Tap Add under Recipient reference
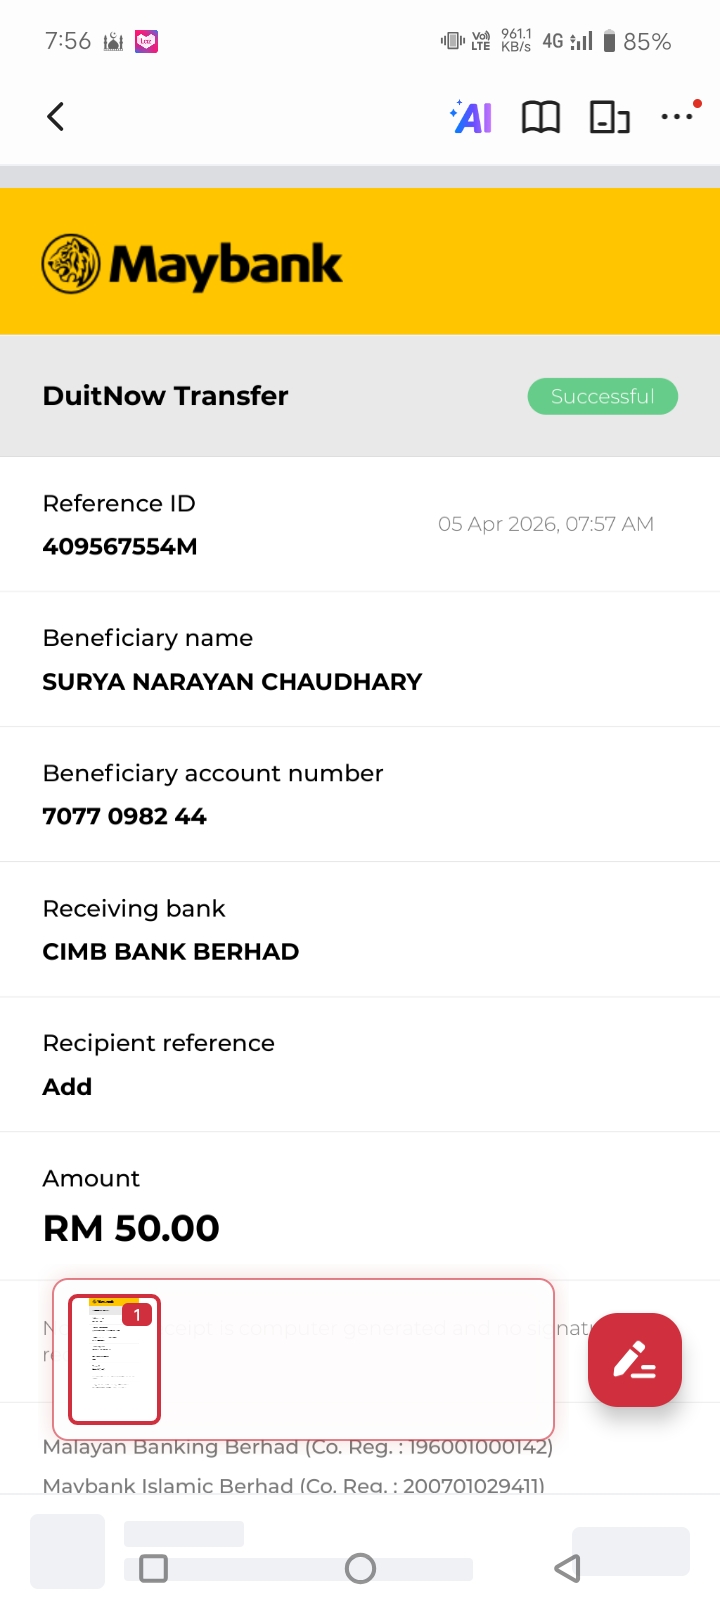 pyautogui.click(x=67, y=1087)
